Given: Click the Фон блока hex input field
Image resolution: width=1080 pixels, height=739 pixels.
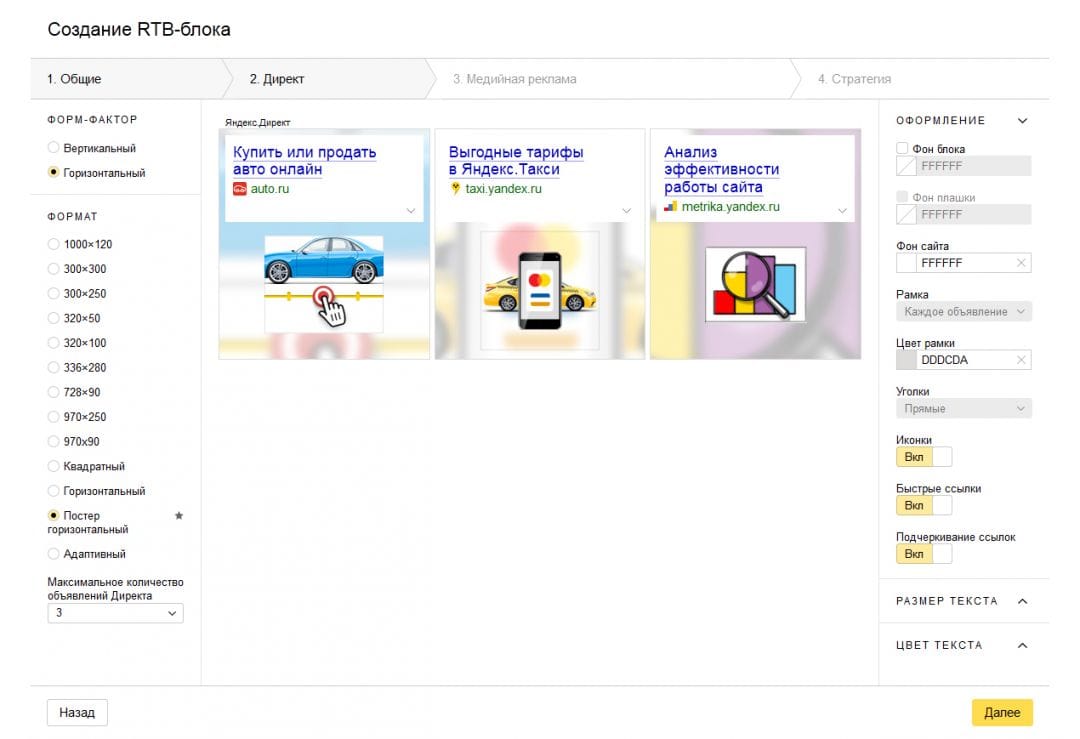Looking at the screenshot, I should click(973, 166).
